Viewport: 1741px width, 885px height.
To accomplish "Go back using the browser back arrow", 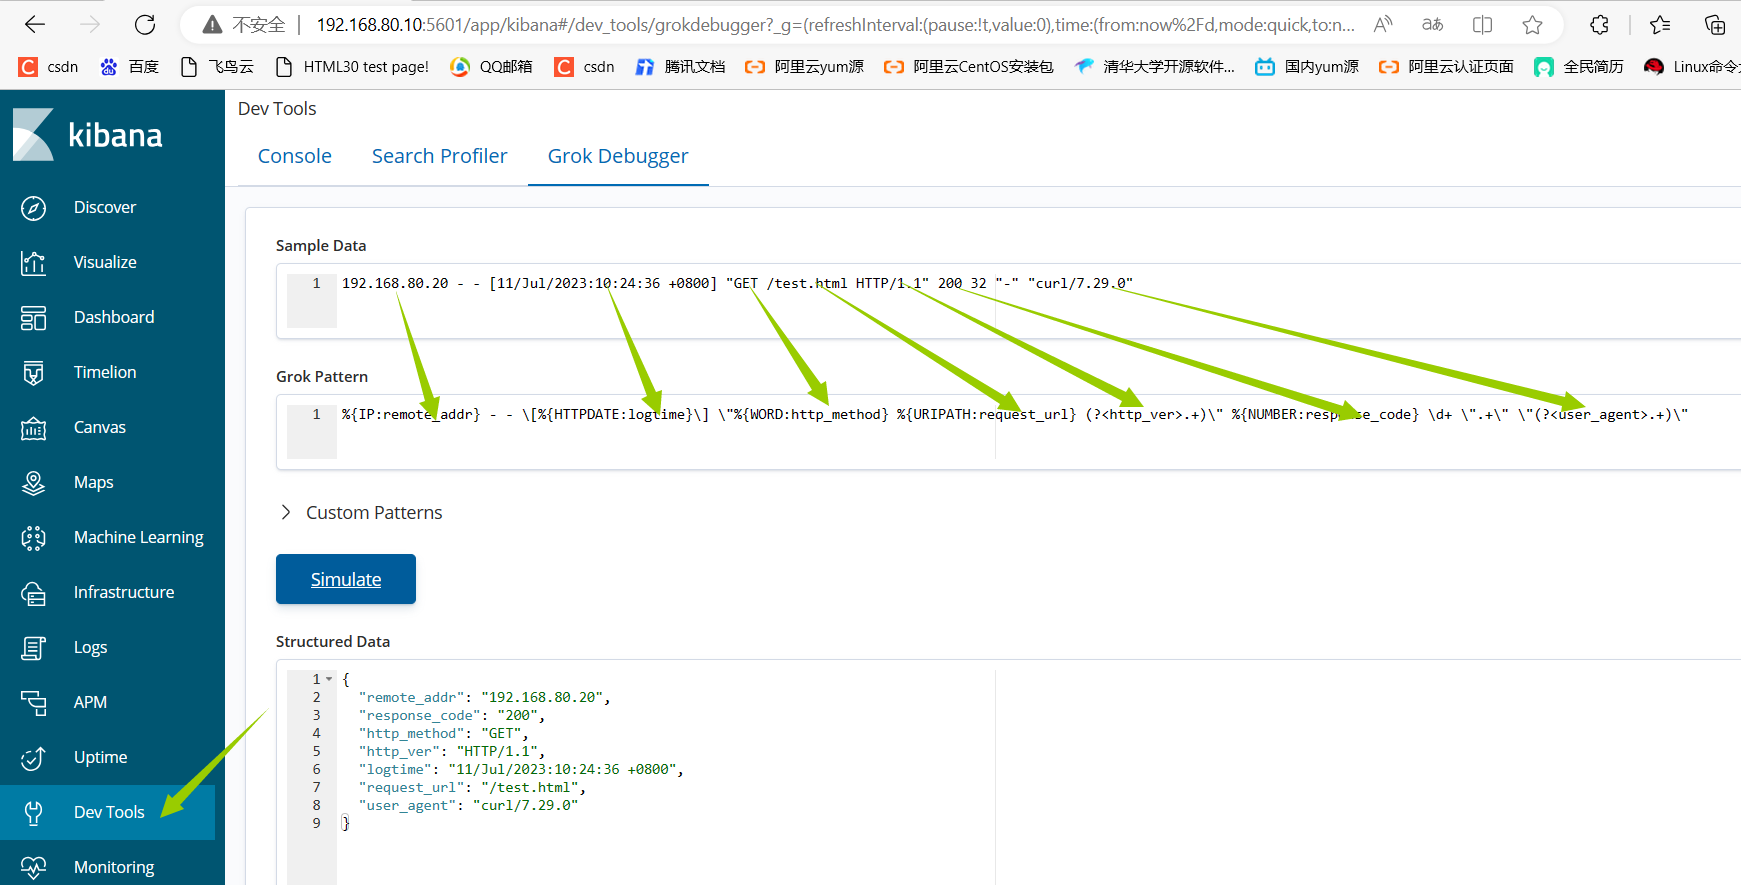I will point(35,25).
